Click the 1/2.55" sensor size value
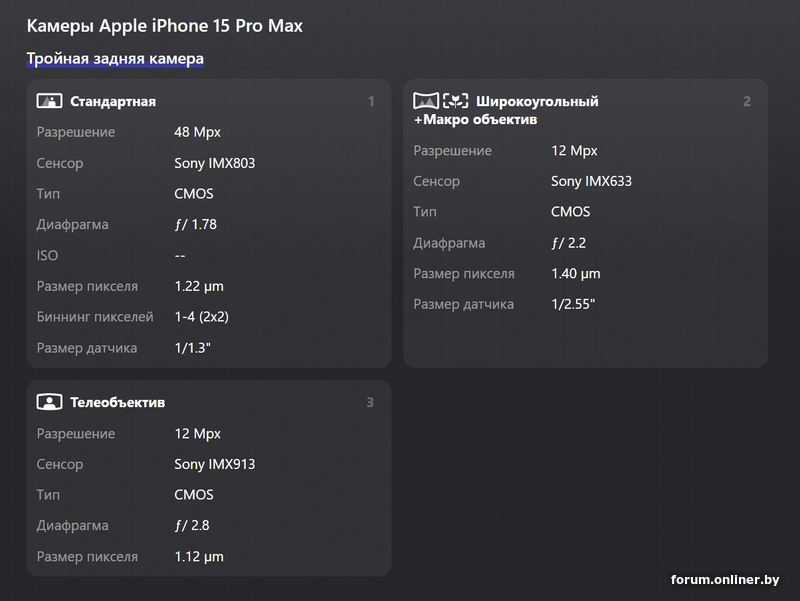Viewport: 800px width, 601px height. tap(573, 305)
